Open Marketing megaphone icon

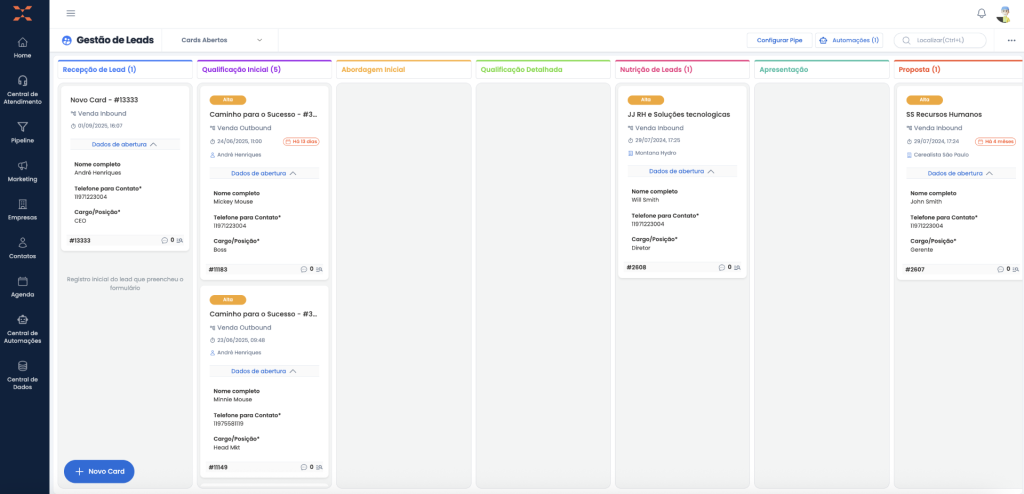coord(22,166)
